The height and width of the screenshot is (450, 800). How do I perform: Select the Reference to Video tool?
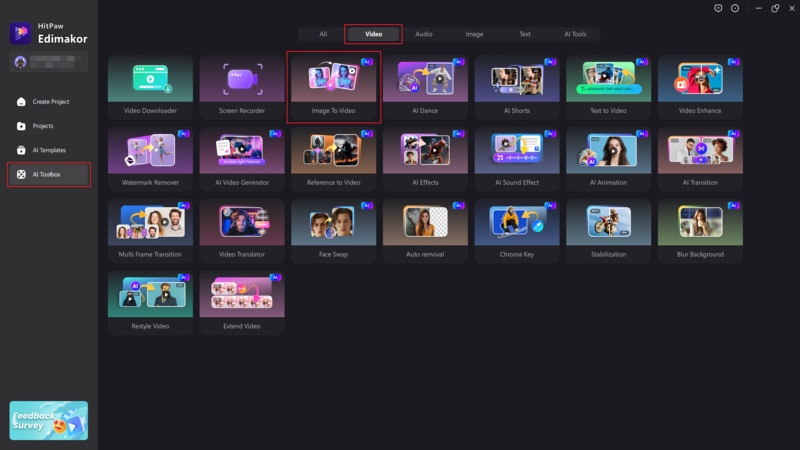(334, 159)
